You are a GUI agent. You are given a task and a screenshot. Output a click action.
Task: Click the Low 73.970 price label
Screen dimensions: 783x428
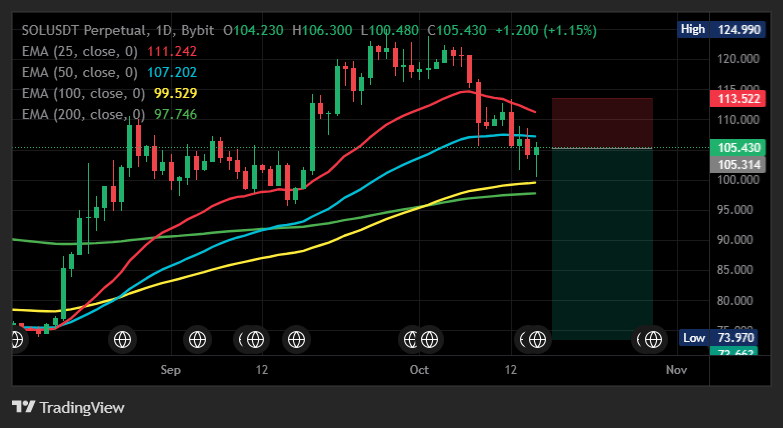[x=719, y=338]
